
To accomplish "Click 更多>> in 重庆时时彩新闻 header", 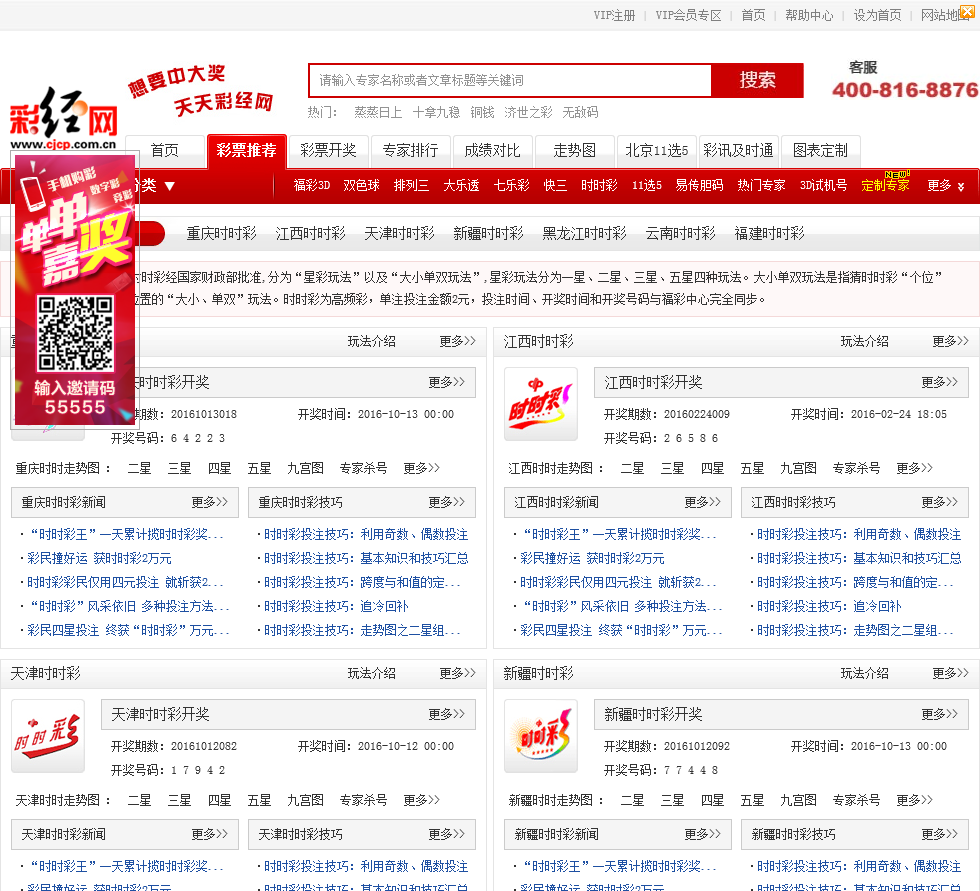I will (209, 502).
